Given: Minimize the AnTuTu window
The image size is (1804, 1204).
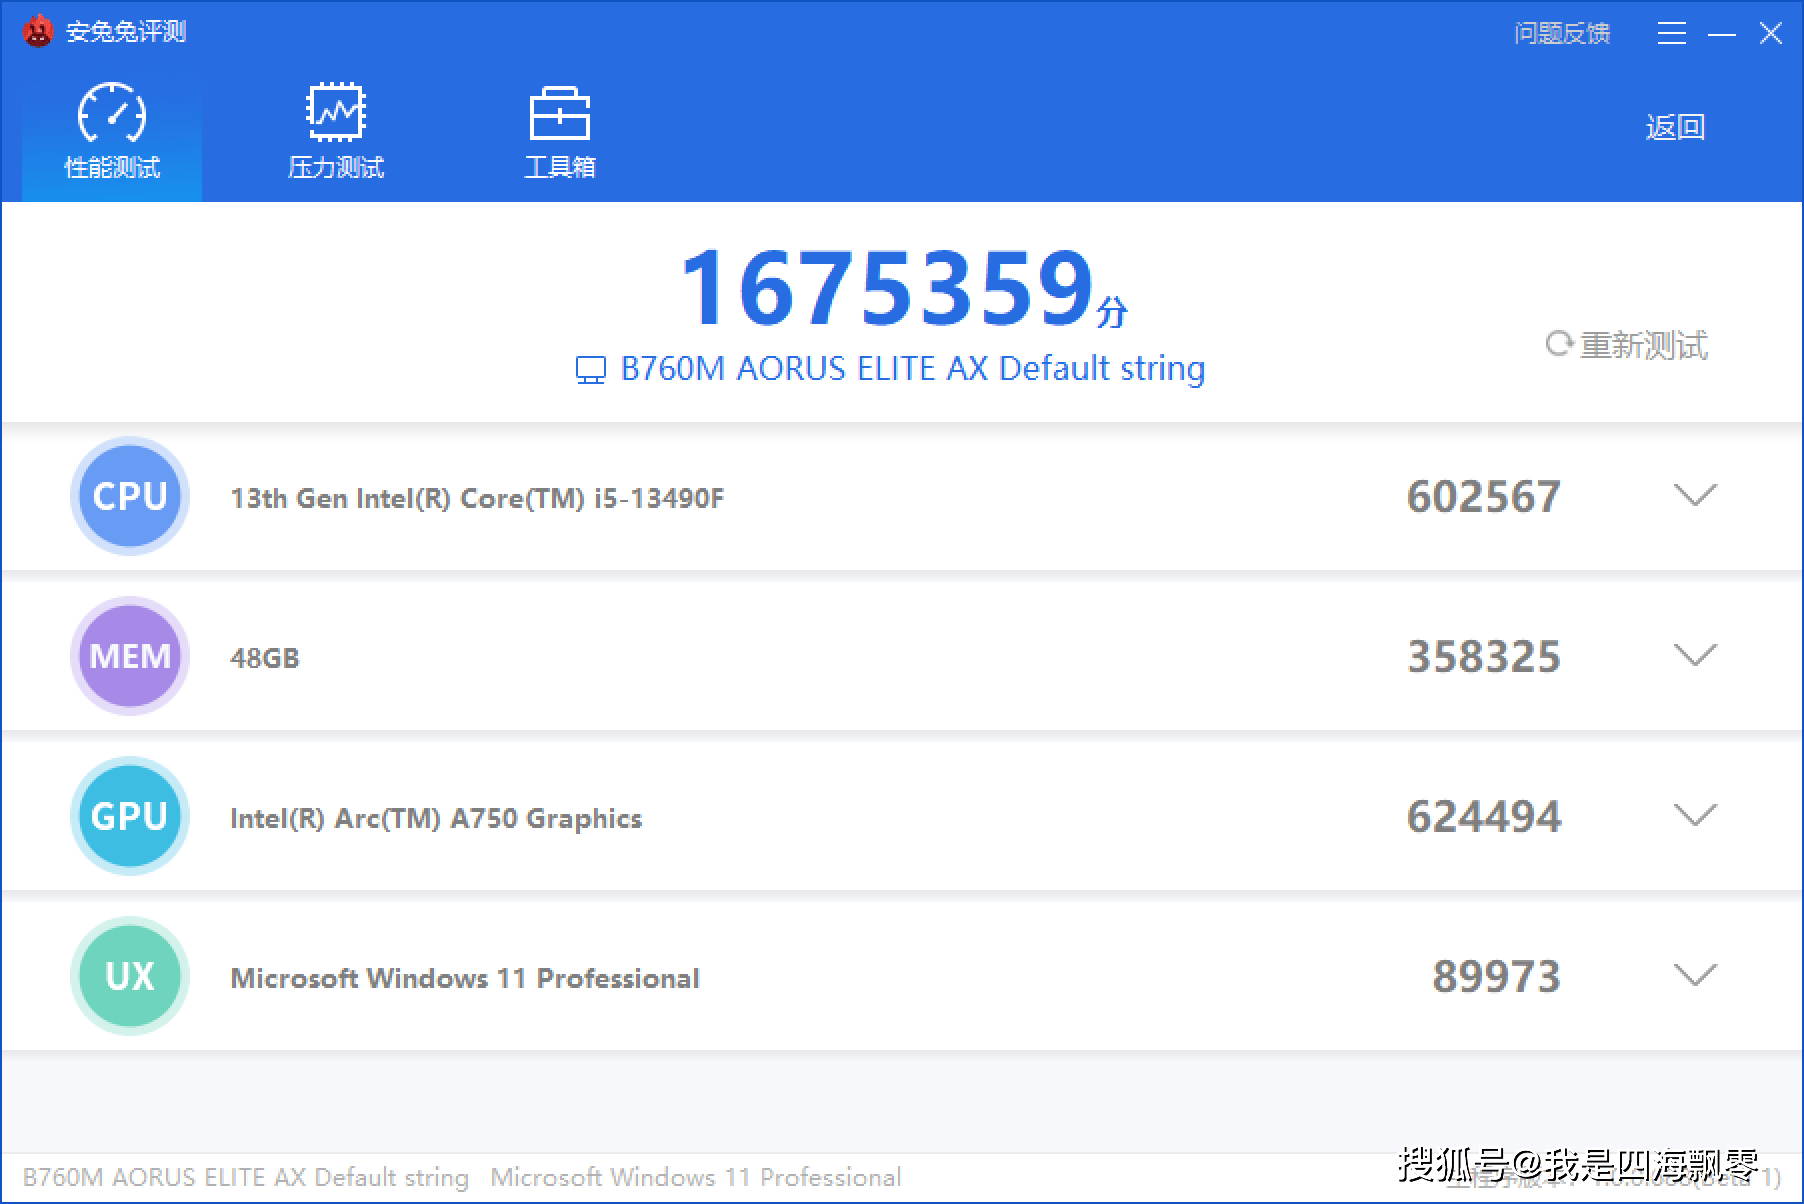Looking at the screenshot, I should tap(1721, 34).
